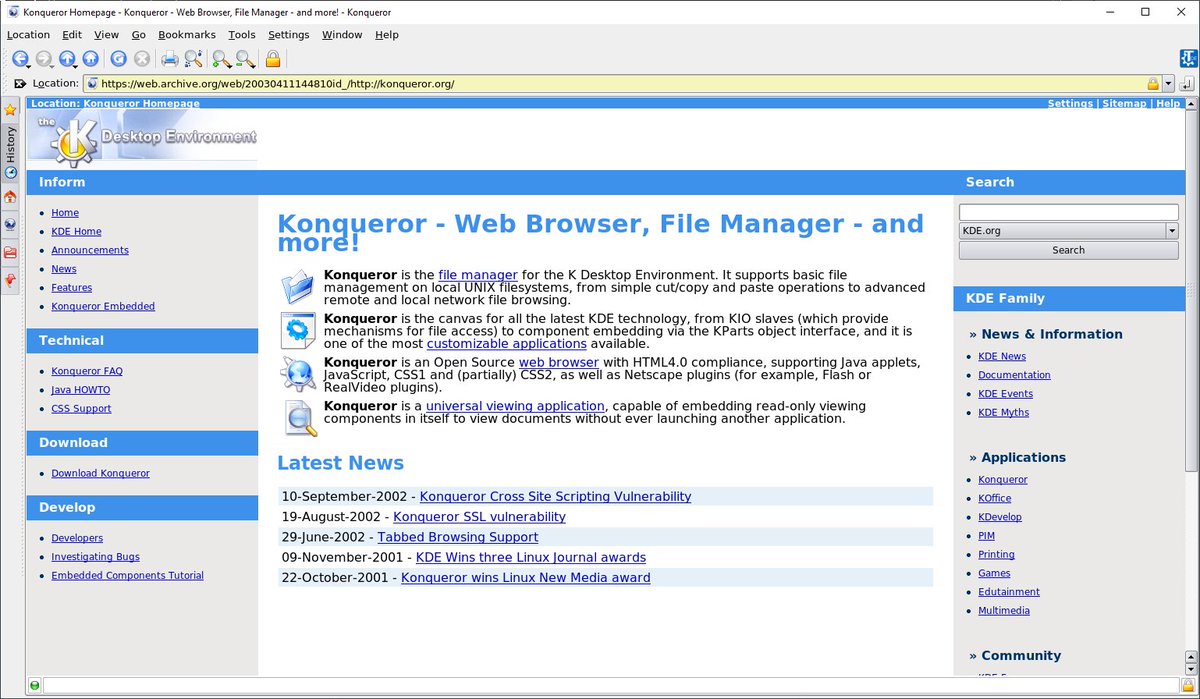Open the KDE.org search scope combo box
This screenshot has height=699, width=1200.
point(1068,231)
